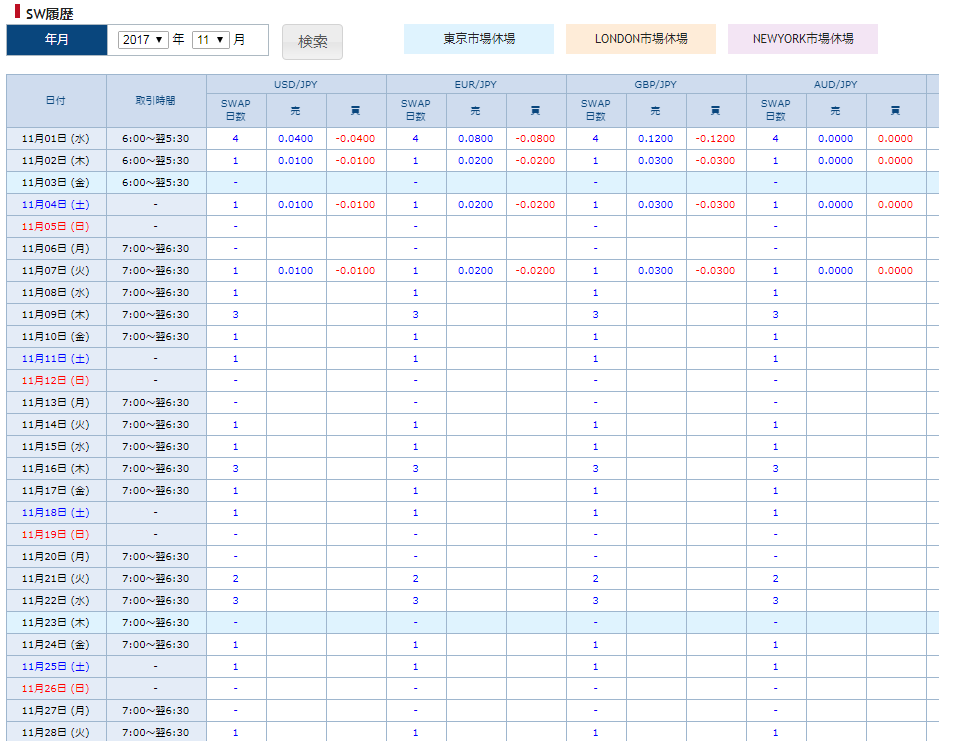The image size is (958, 753).
Task: Click the AUD/JPY column group header
Action: [x=835, y=84]
